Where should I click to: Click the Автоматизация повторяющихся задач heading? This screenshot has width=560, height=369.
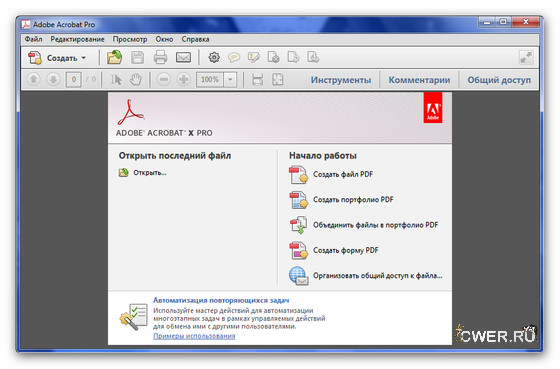coord(221,300)
